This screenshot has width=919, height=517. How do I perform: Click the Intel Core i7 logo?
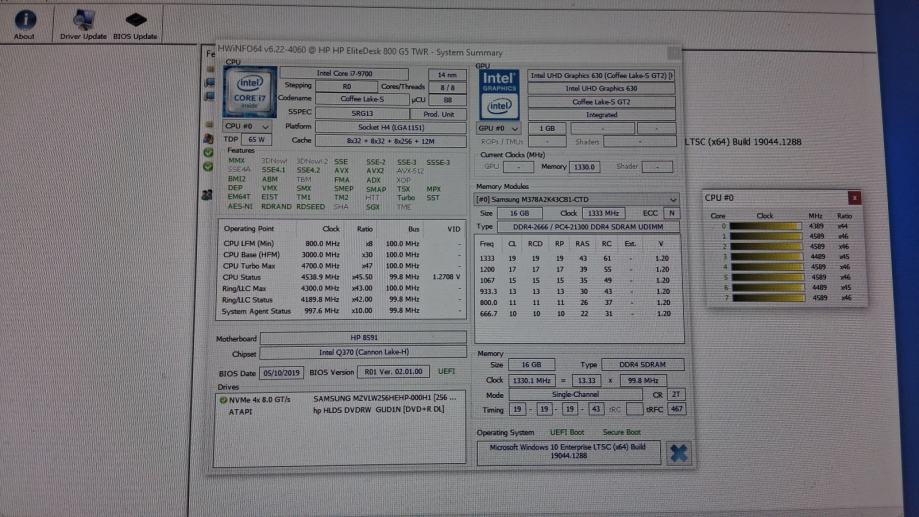point(250,92)
